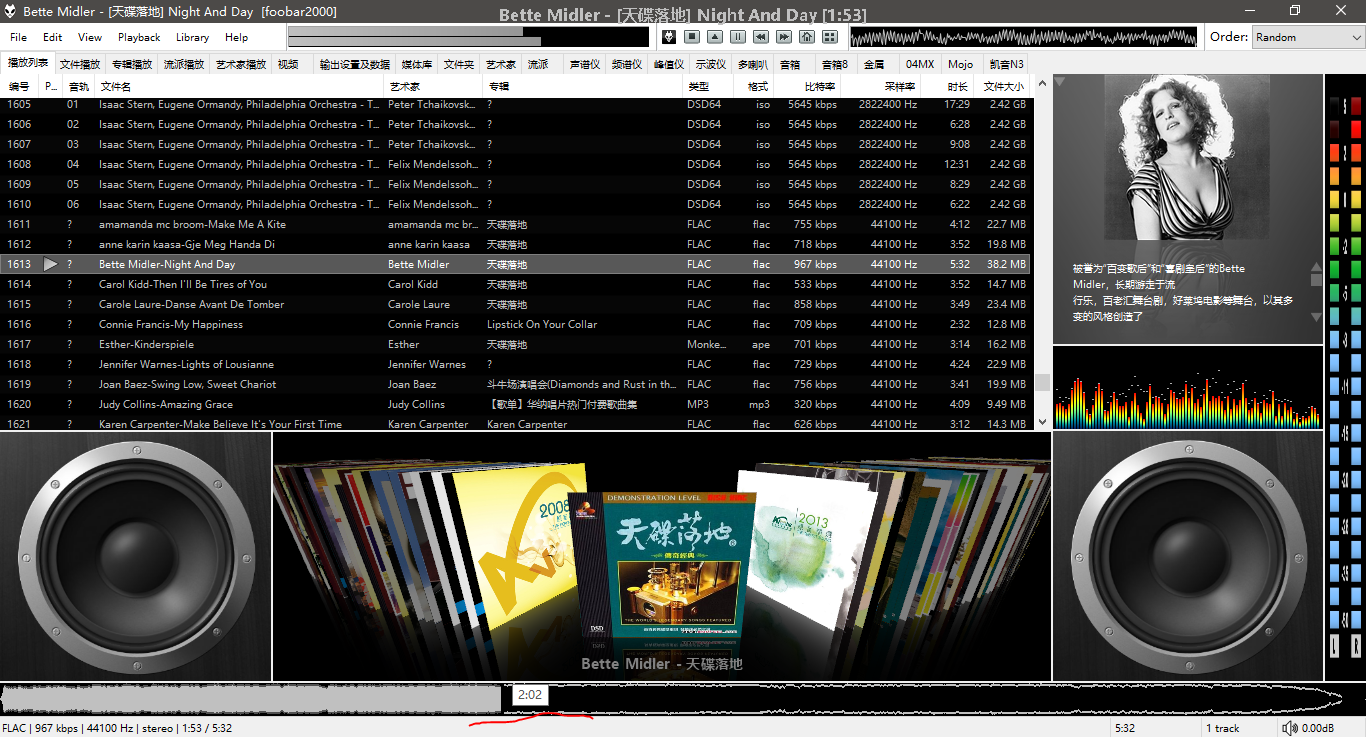
Task: Sort playlist by 比特率 column header
Action: tap(819, 87)
